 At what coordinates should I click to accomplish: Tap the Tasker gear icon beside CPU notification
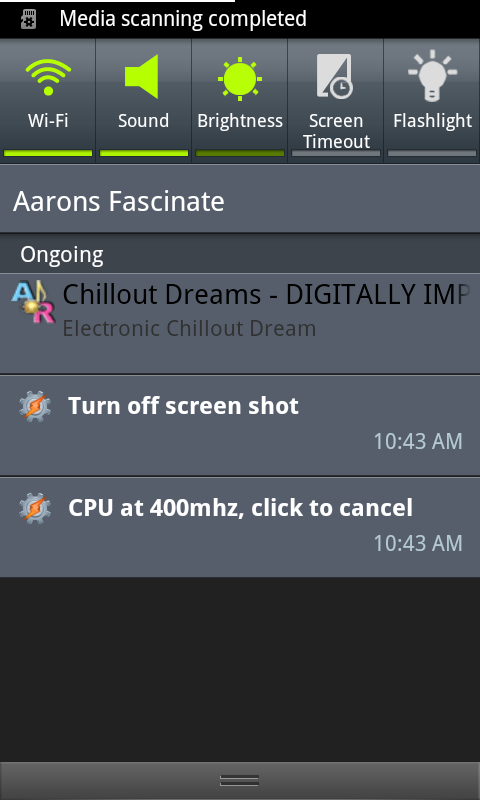[x=35, y=508]
